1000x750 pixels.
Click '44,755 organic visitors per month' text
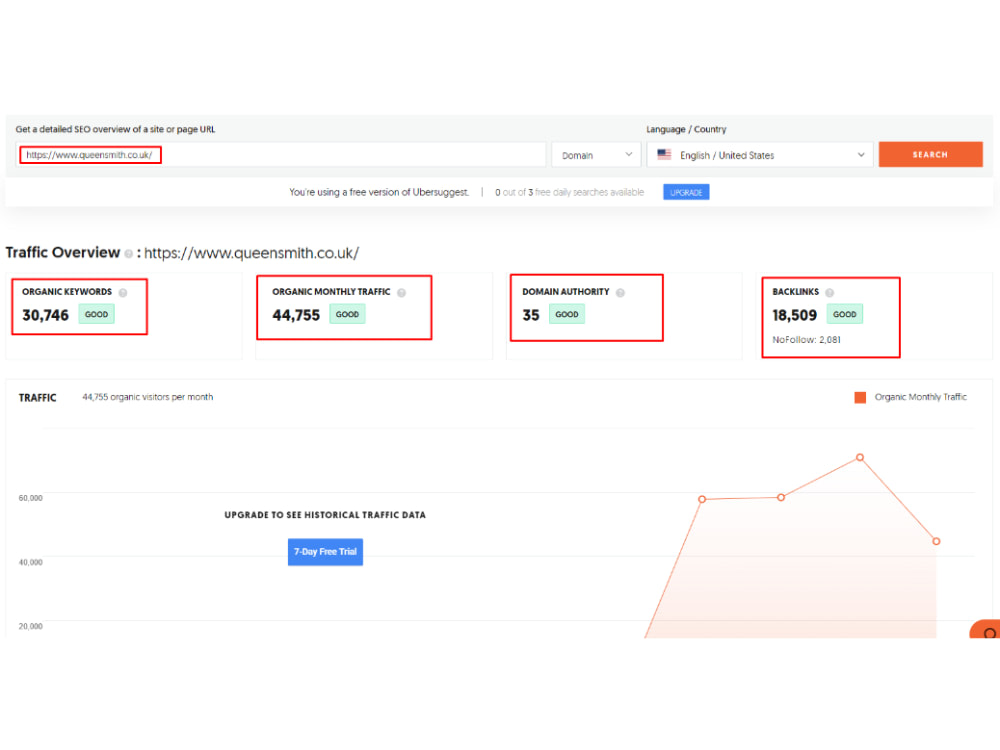click(147, 397)
